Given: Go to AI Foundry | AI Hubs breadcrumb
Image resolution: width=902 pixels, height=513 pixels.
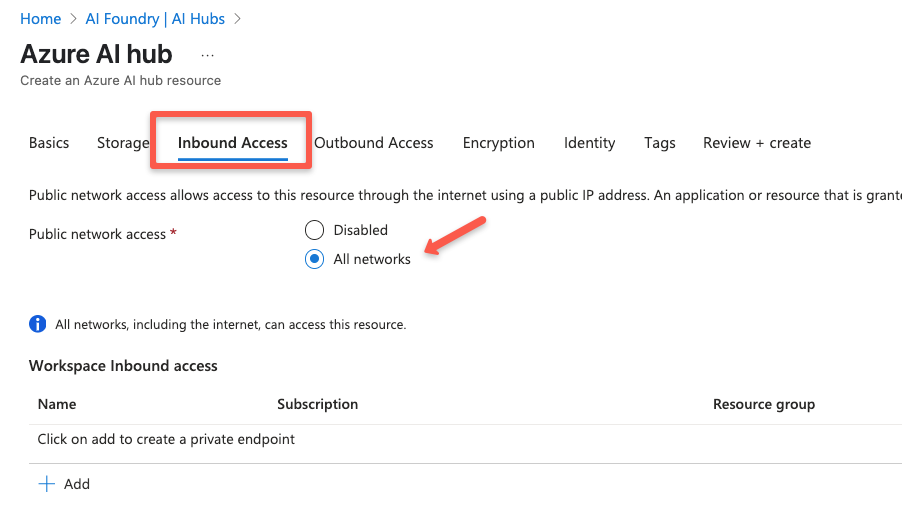Looking at the screenshot, I should [x=155, y=19].
